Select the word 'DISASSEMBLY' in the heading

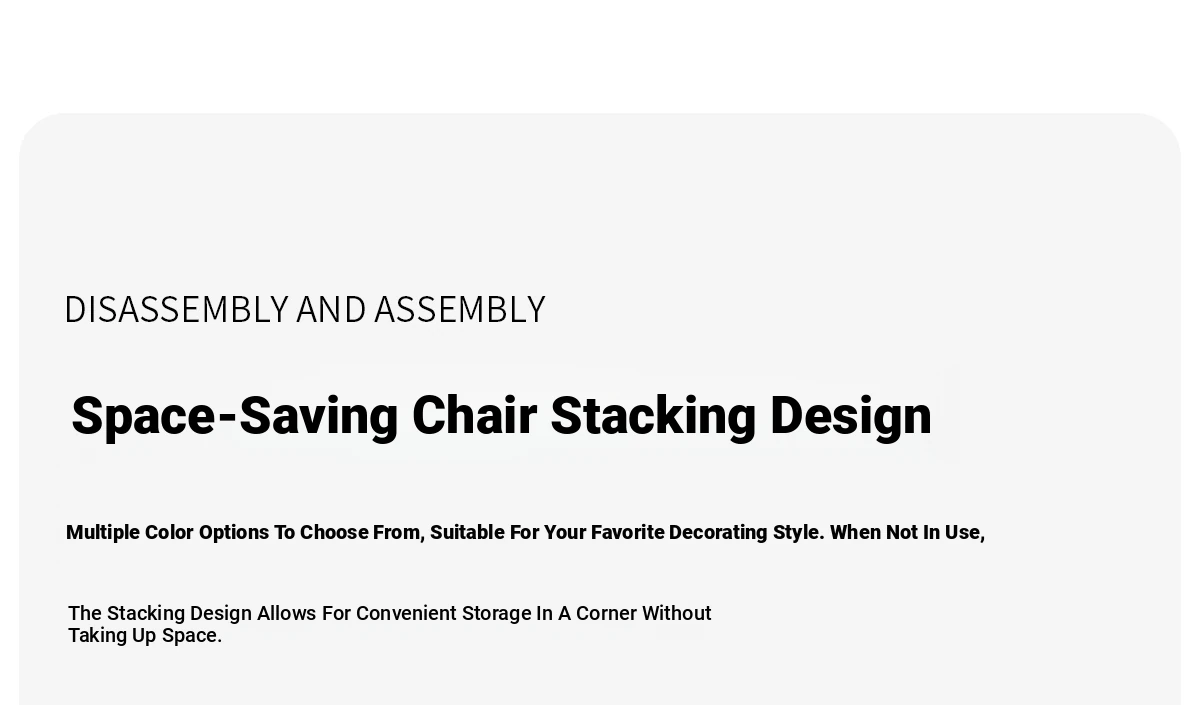(177, 309)
